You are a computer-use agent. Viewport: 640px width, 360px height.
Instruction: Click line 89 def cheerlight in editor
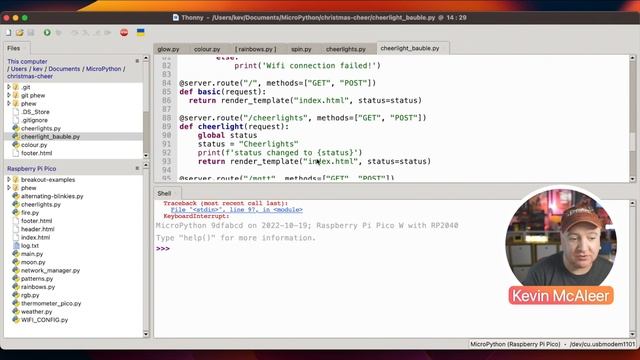pyautogui.click(x=234, y=127)
